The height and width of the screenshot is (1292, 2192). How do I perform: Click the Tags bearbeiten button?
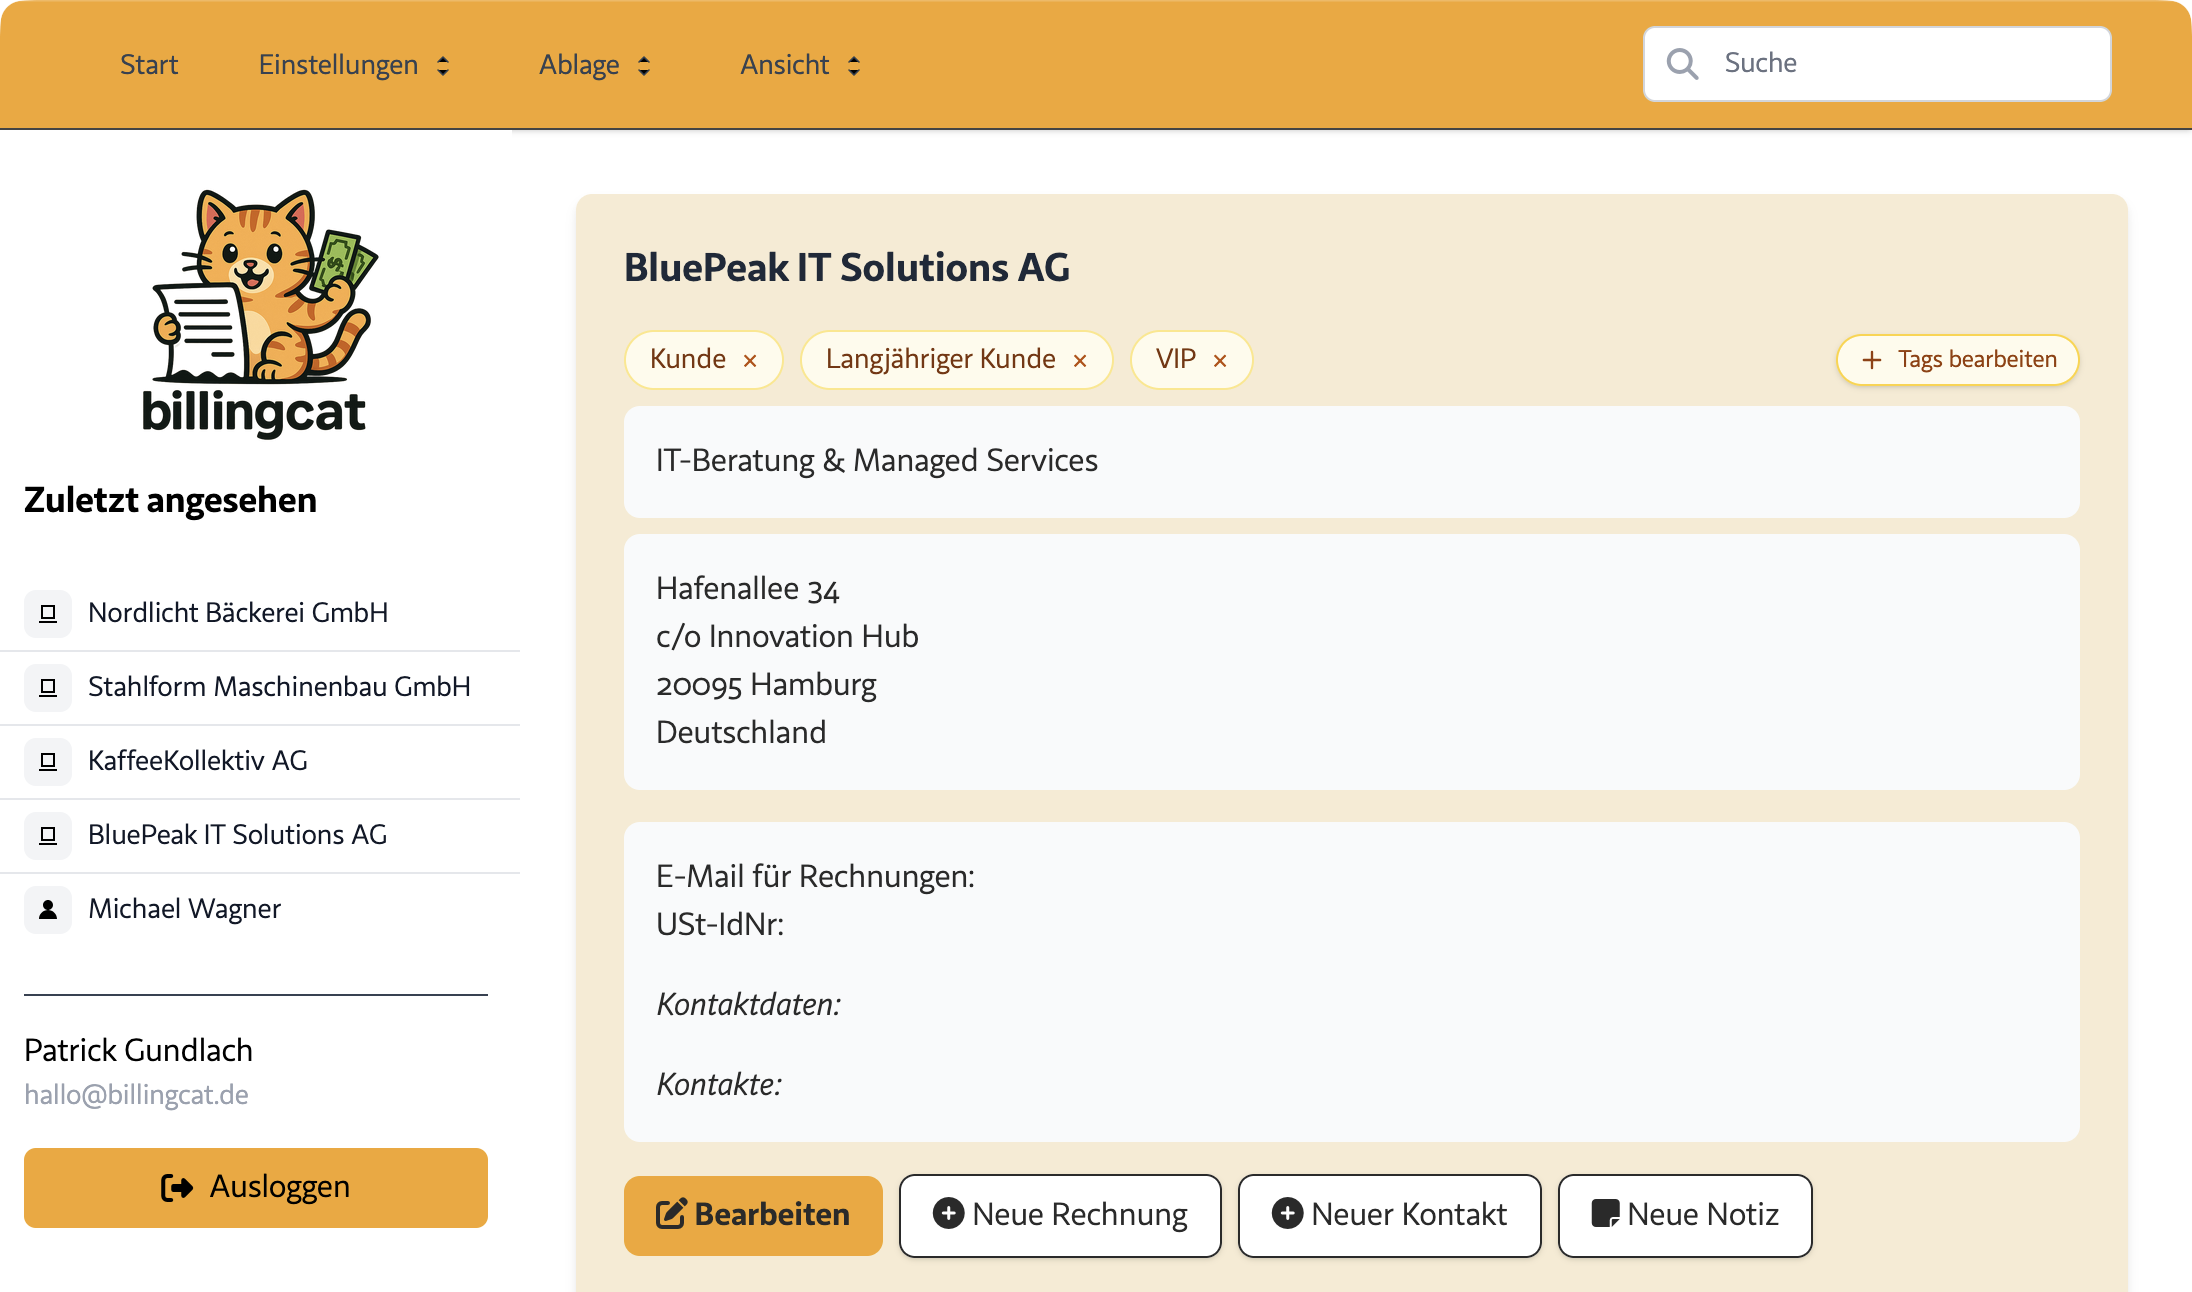pyautogui.click(x=1957, y=360)
